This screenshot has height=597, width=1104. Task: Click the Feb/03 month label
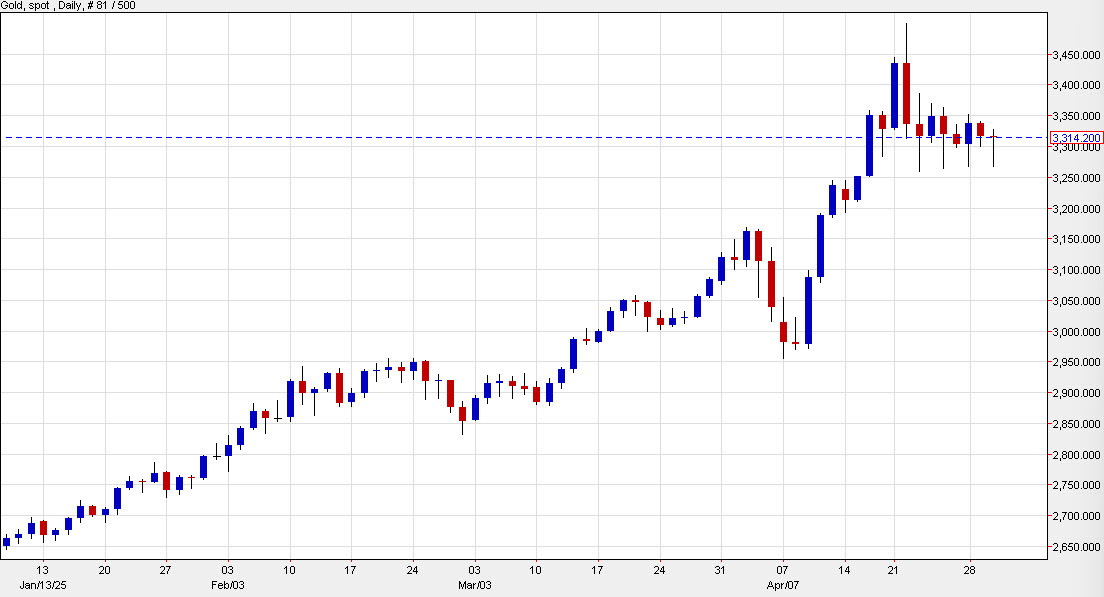228,586
